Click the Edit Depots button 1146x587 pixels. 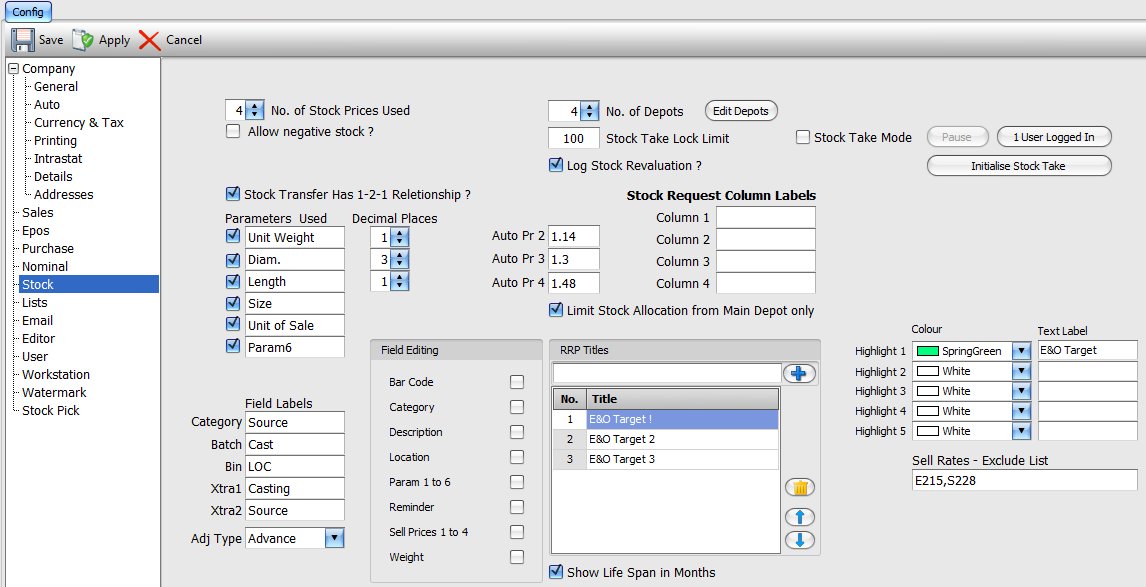pos(740,110)
